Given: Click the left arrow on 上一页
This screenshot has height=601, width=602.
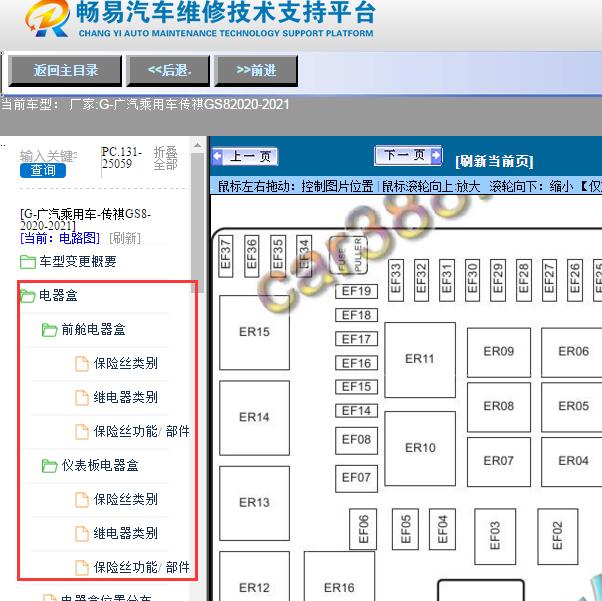Looking at the screenshot, I should coord(218,156).
